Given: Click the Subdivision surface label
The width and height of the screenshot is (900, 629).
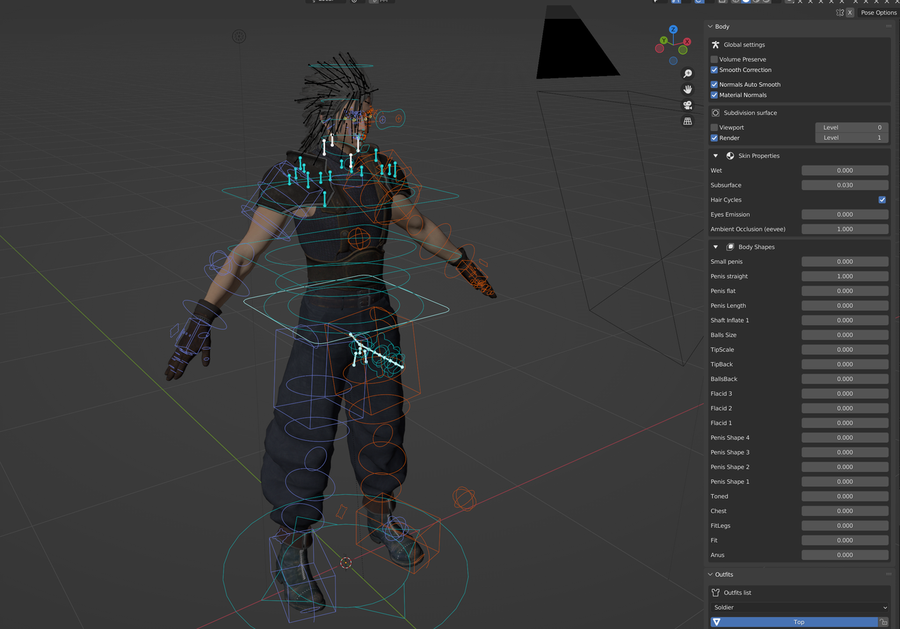Looking at the screenshot, I should point(750,113).
